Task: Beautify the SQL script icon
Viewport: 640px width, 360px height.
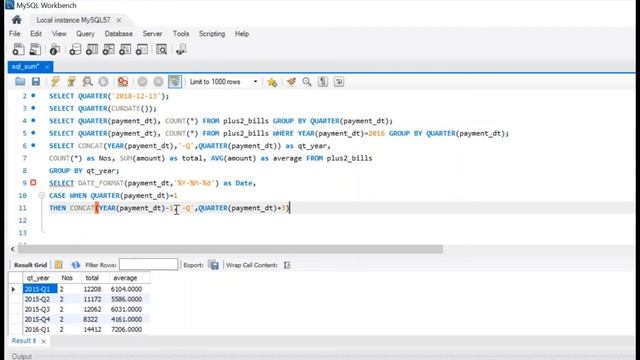Action: pos(291,82)
